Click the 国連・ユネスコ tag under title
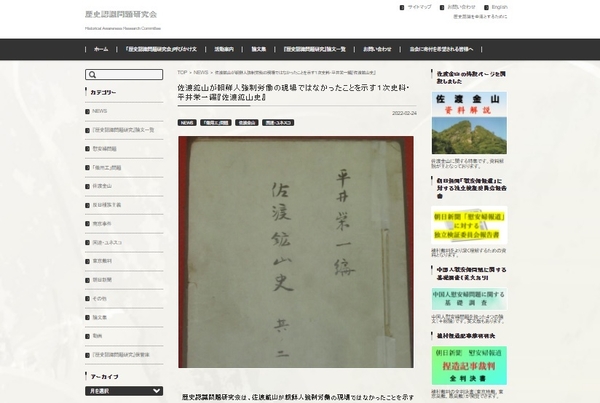The height and width of the screenshot is (403, 600). tap(278, 123)
